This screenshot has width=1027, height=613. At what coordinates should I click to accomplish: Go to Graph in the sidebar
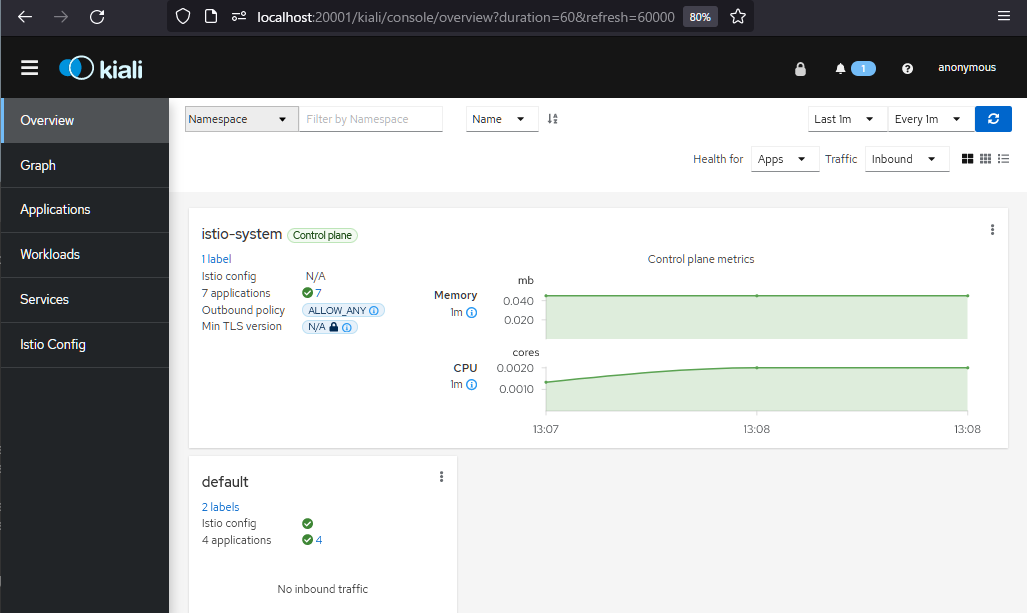click(38, 165)
